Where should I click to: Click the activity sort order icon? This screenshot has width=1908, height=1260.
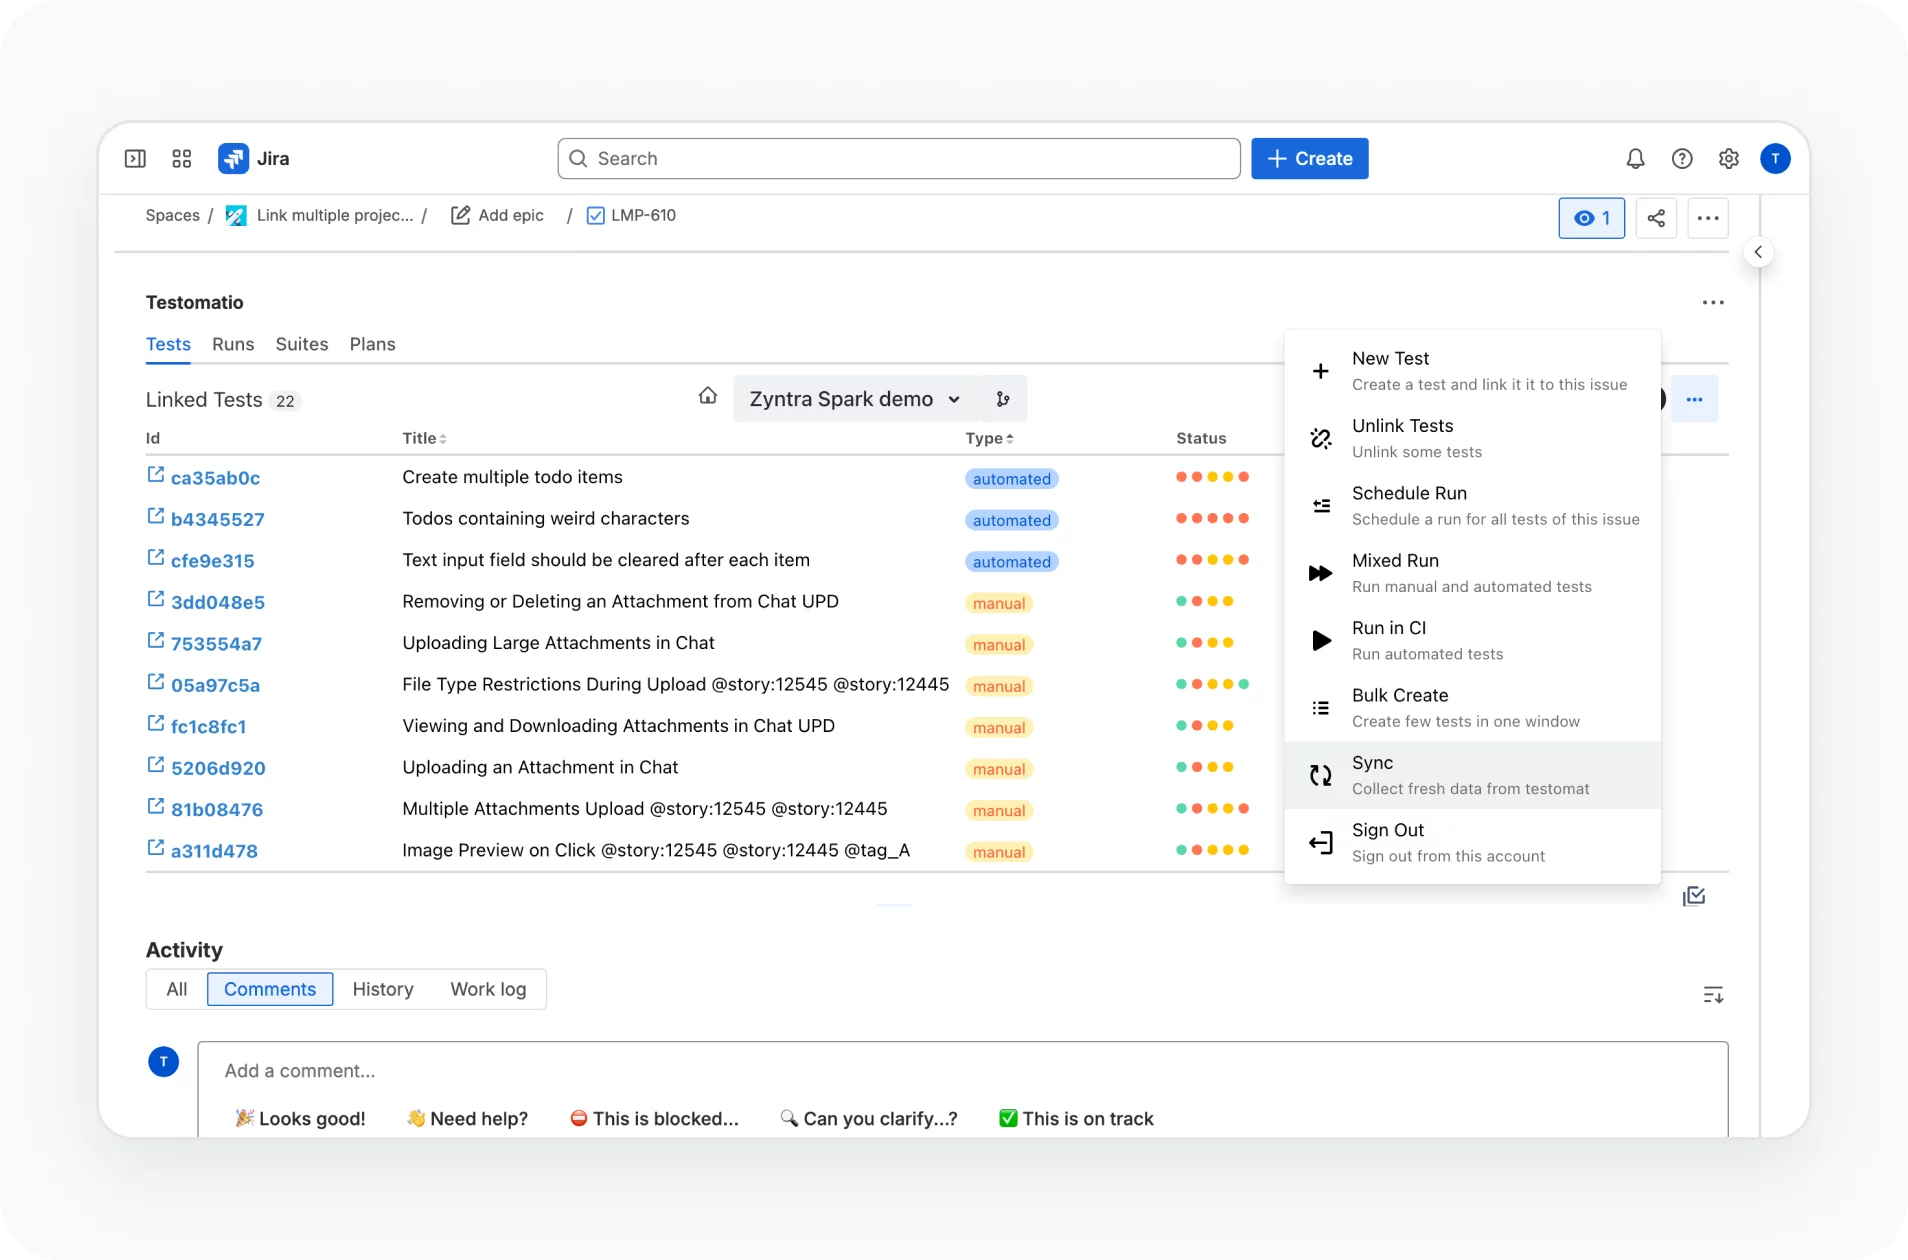(1713, 994)
